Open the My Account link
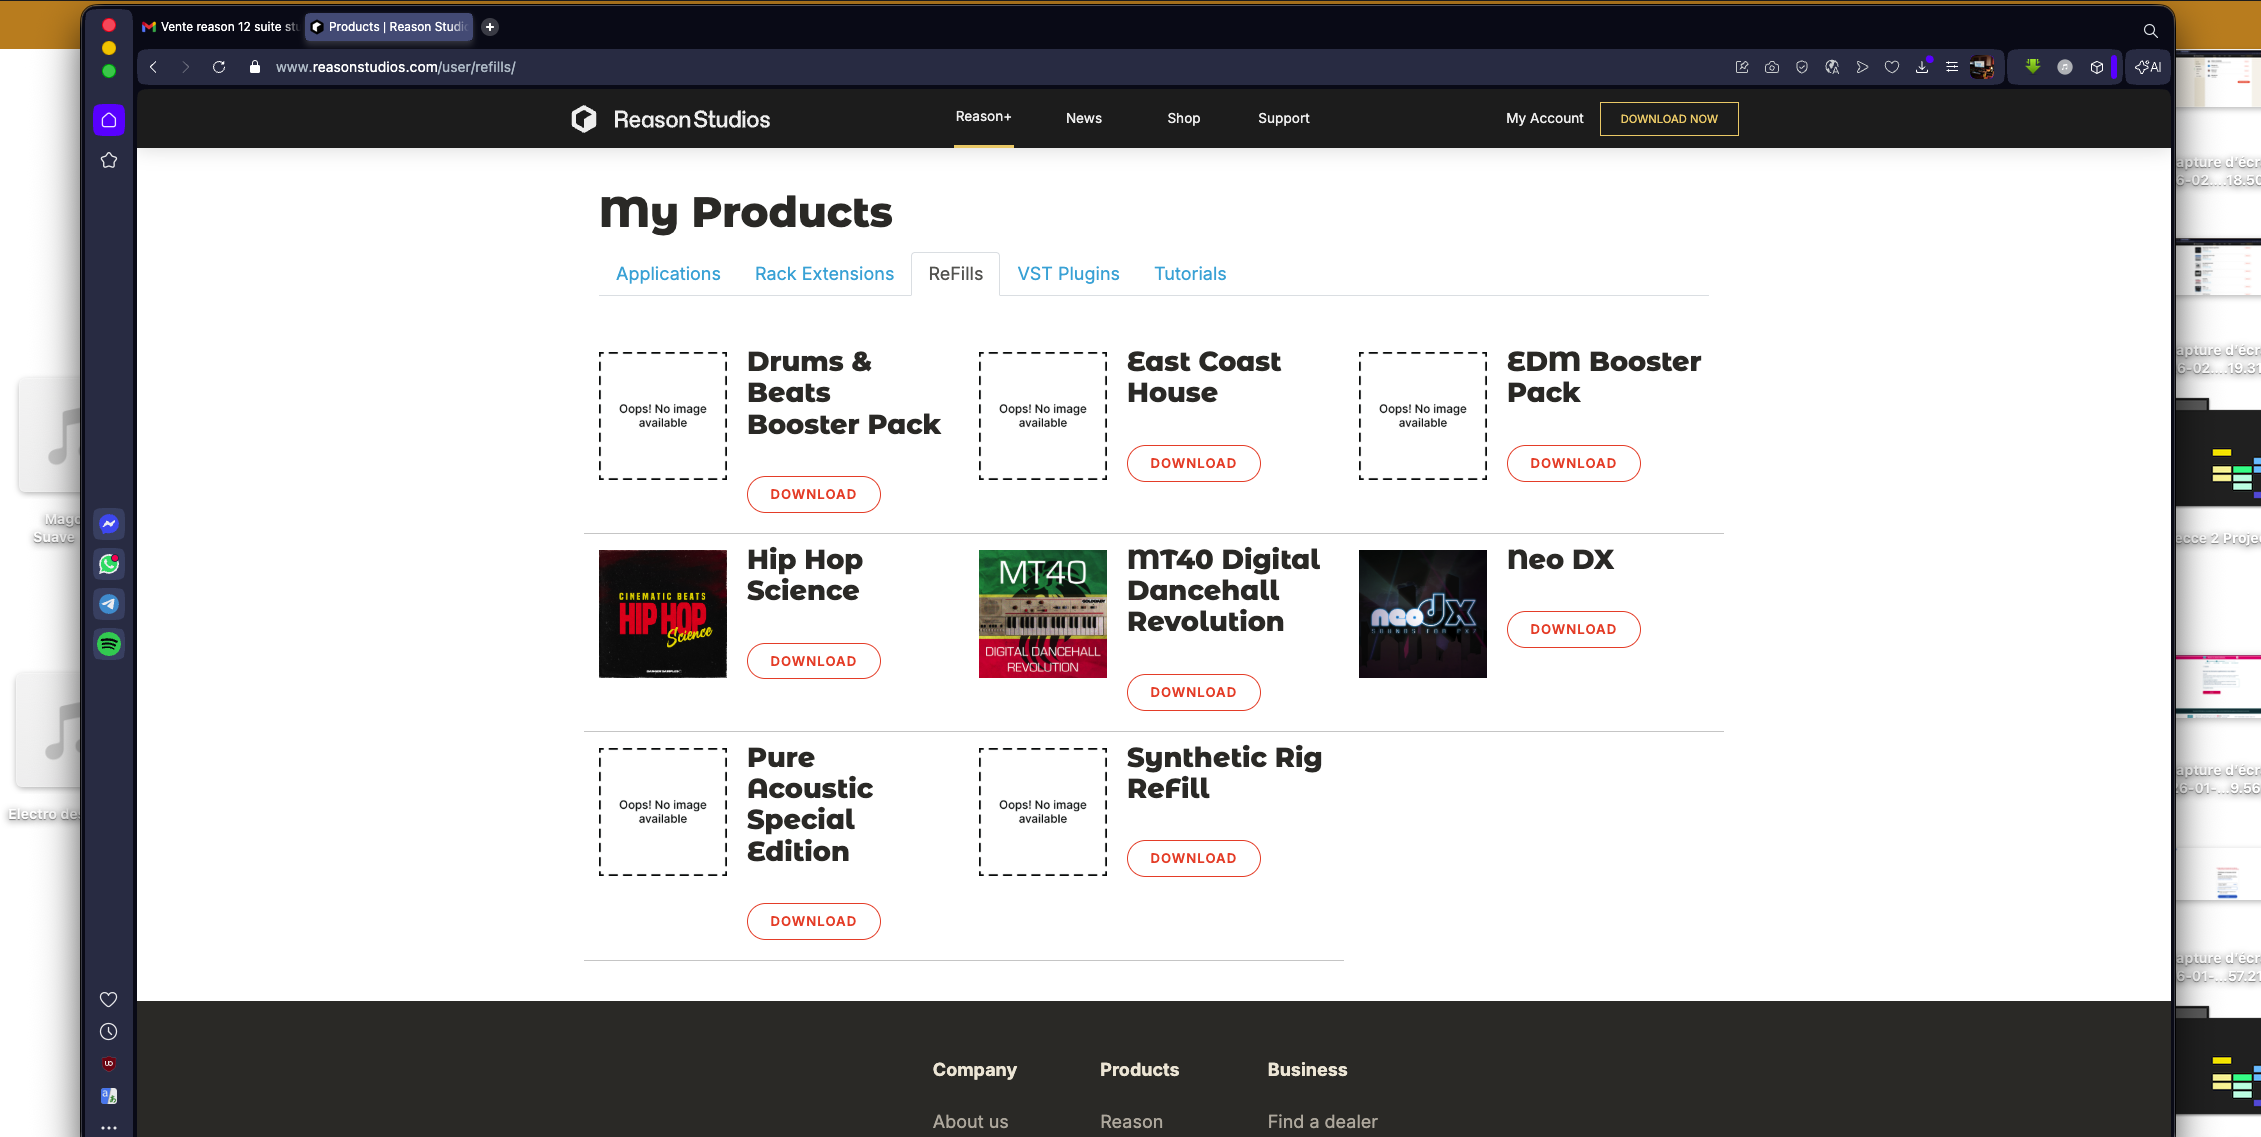 [1544, 118]
